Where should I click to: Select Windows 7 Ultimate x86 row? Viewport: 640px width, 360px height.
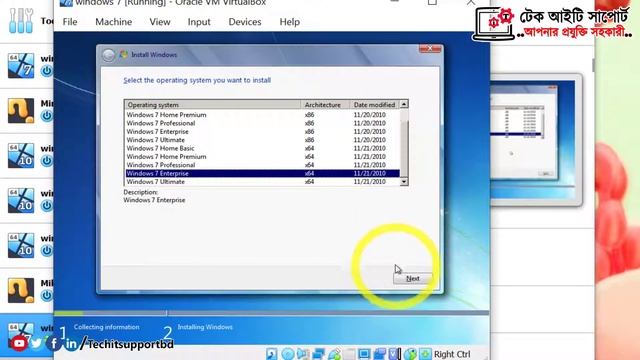(x=262, y=140)
